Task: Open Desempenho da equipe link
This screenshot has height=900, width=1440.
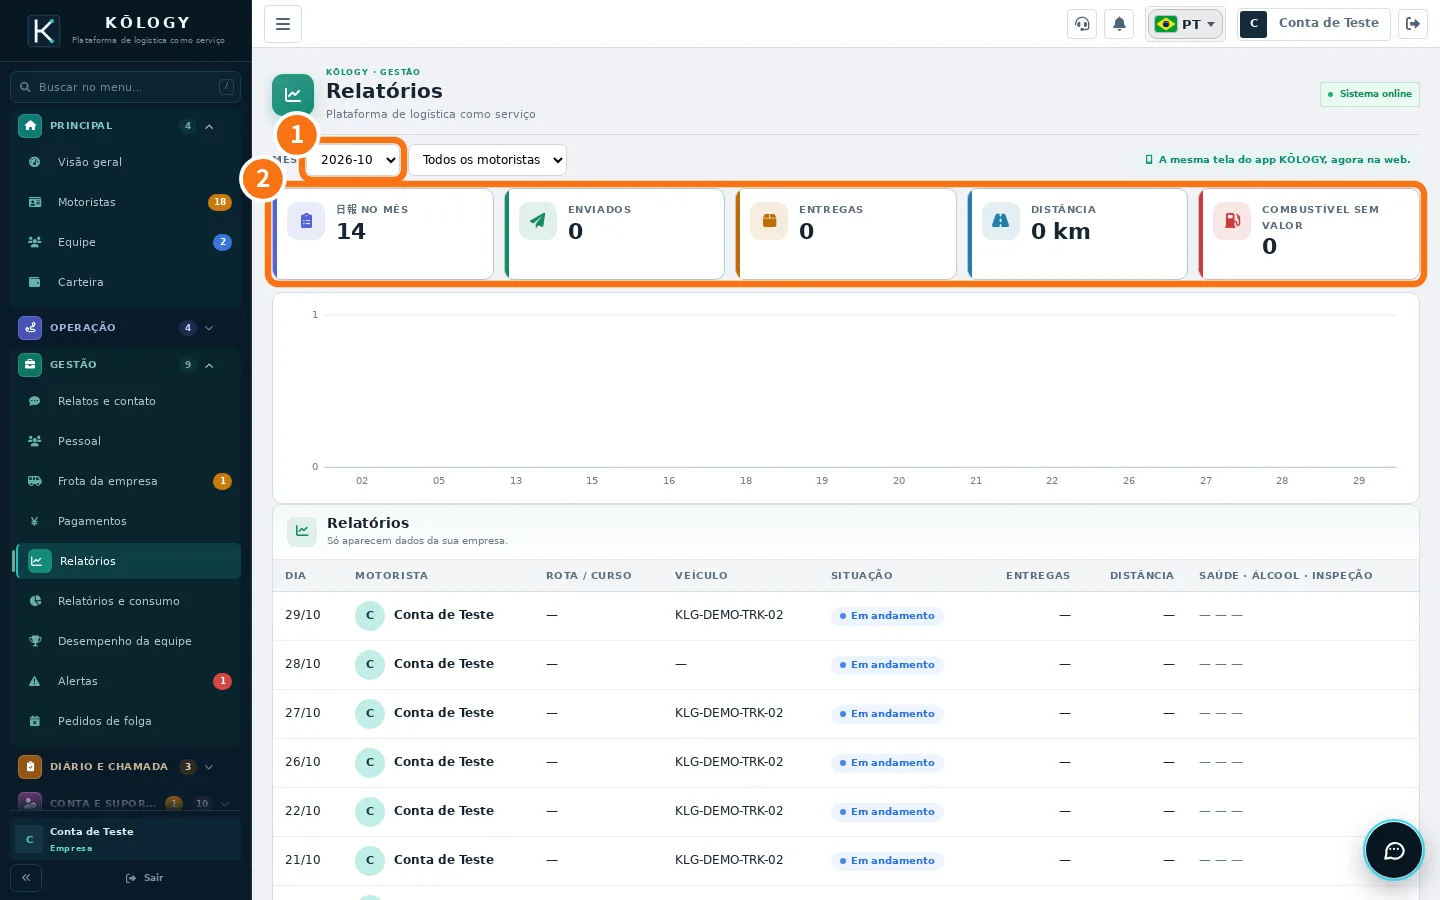Action: coord(126,641)
